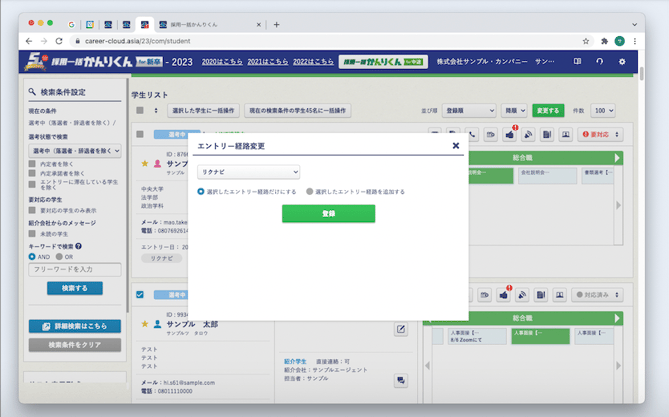Image resolution: width=669 pixels, height=417 pixels.
Task: Click the yellow star beside first student
Action: click(x=145, y=163)
